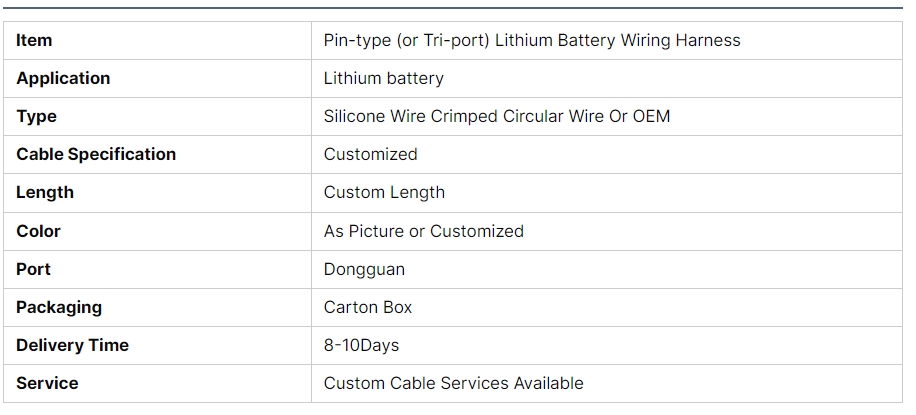Select the Pin-type Lithium Battery Wiring Harness text
The image size is (916, 415).
pyautogui.click(x=532, y=40)
